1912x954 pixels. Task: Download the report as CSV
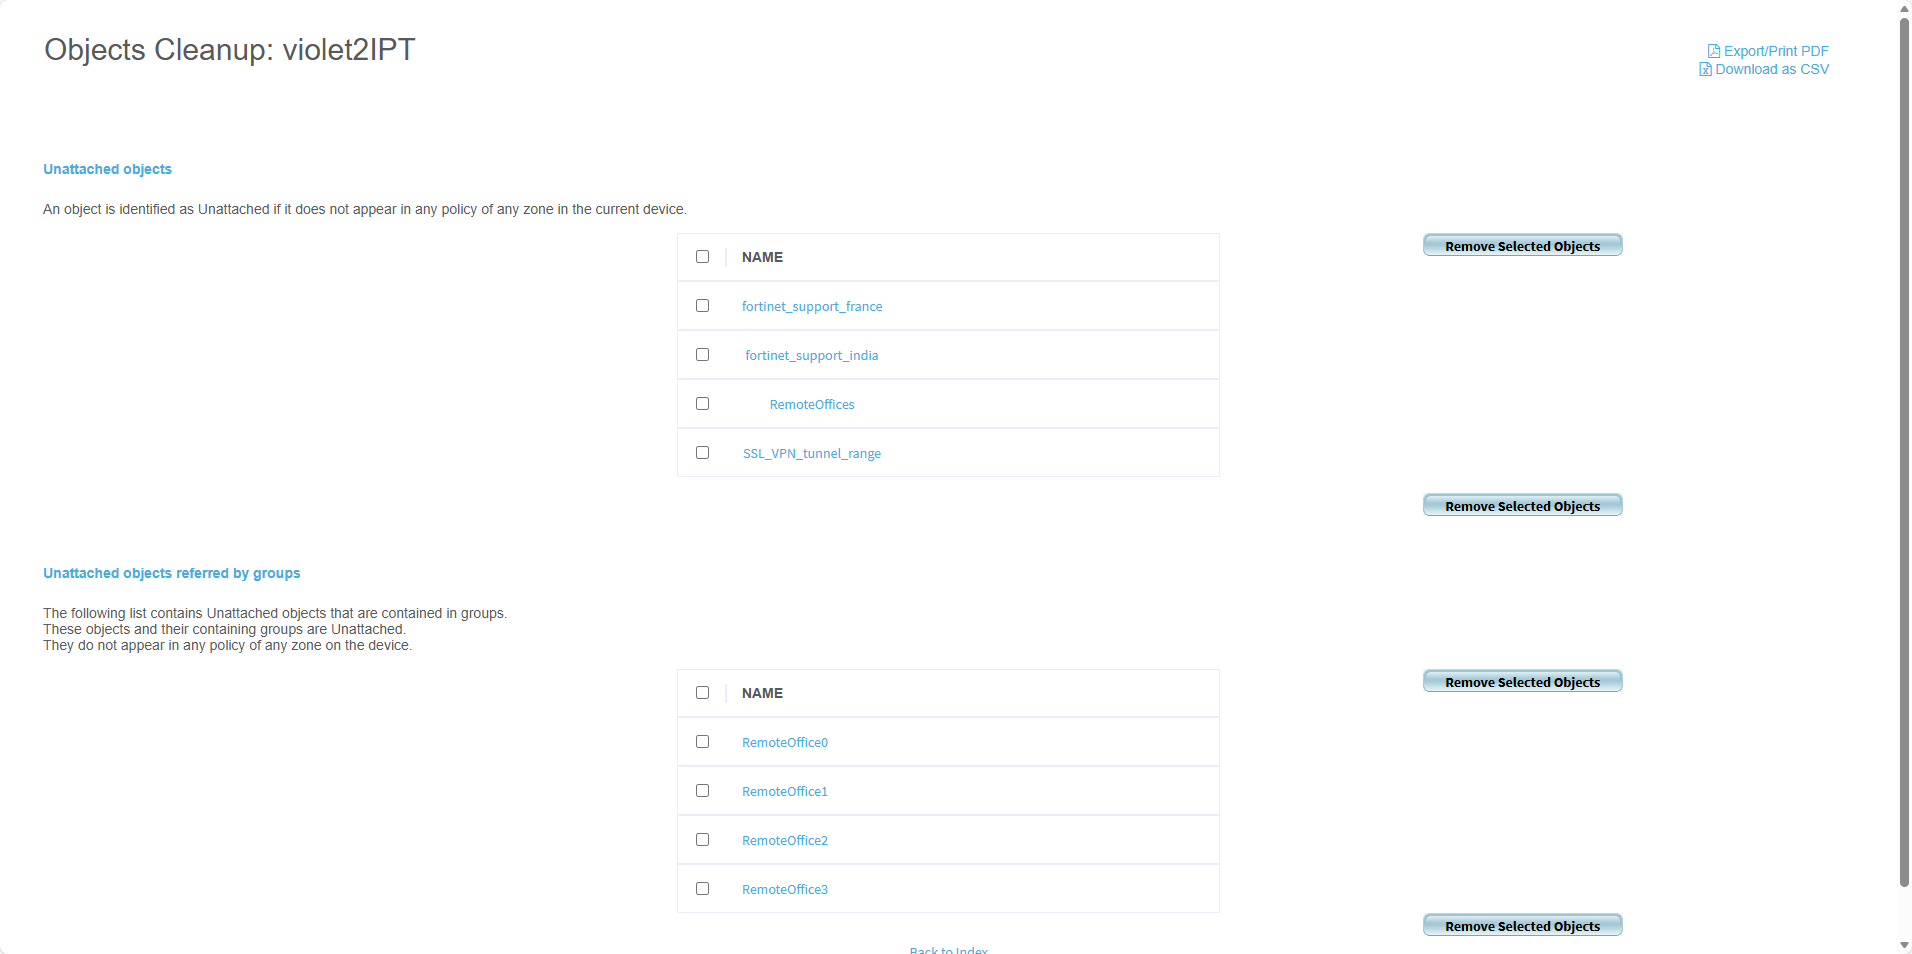point(1772,69)
